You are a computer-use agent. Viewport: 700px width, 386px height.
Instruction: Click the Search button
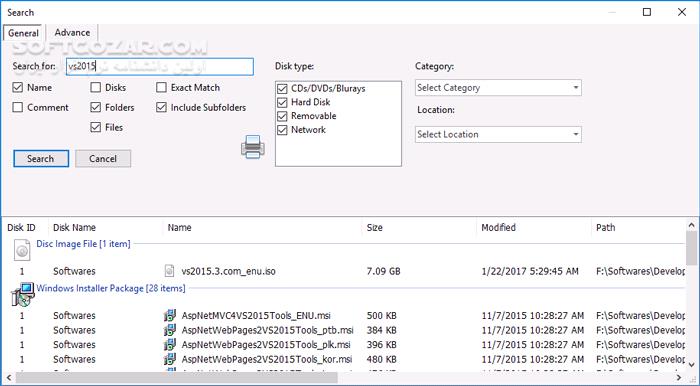click(x=41, y=158)
